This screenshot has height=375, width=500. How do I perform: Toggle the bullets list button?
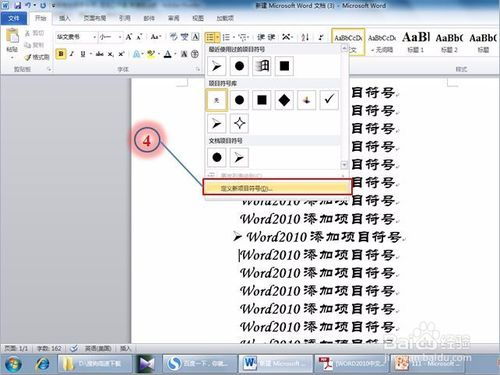pos(210,37)
